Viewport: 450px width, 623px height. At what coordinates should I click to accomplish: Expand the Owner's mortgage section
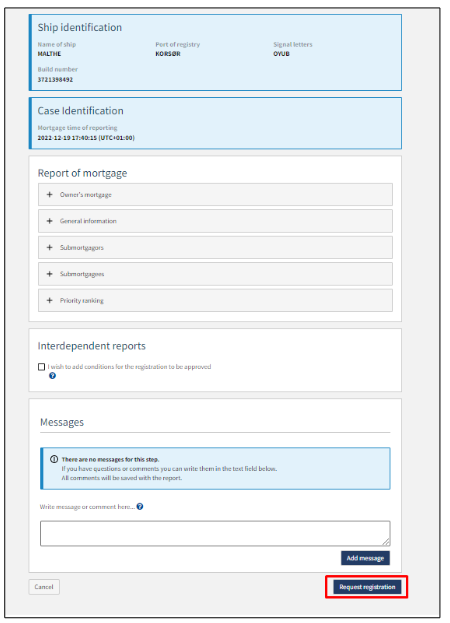tap(215, 194)
